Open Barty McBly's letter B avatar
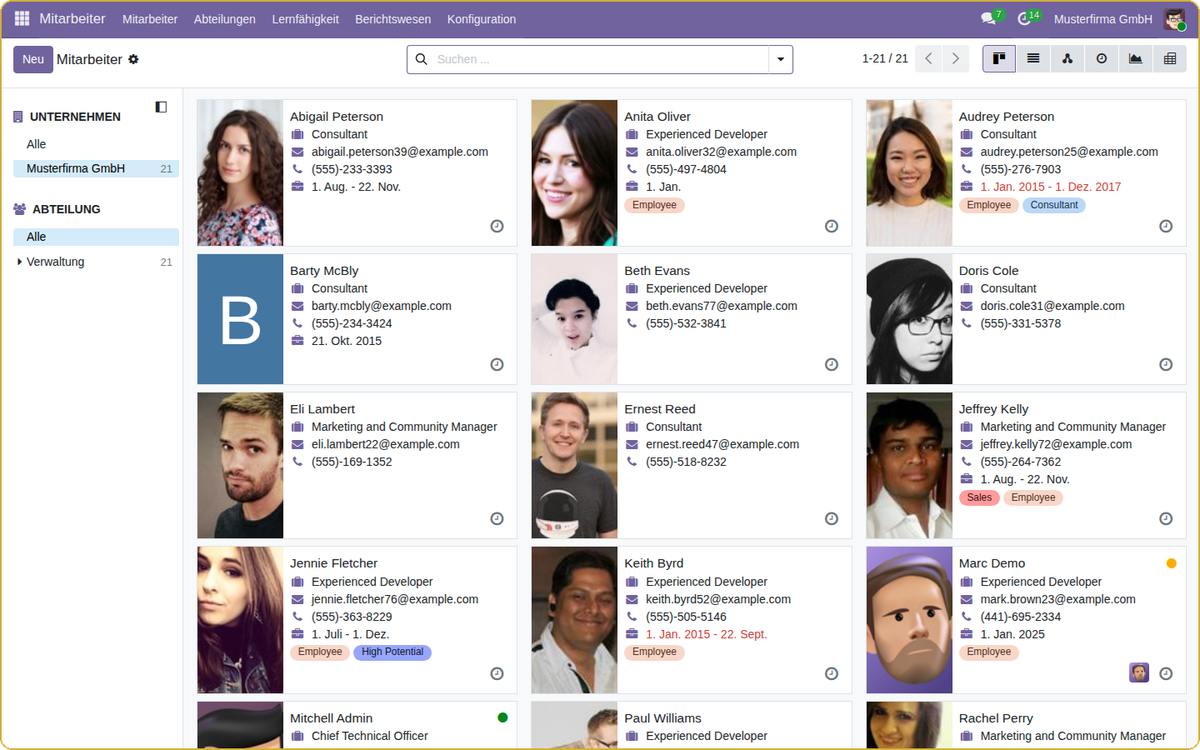Image resolution: width=1200 pixels, height=750 pixels. pos(240,319)
